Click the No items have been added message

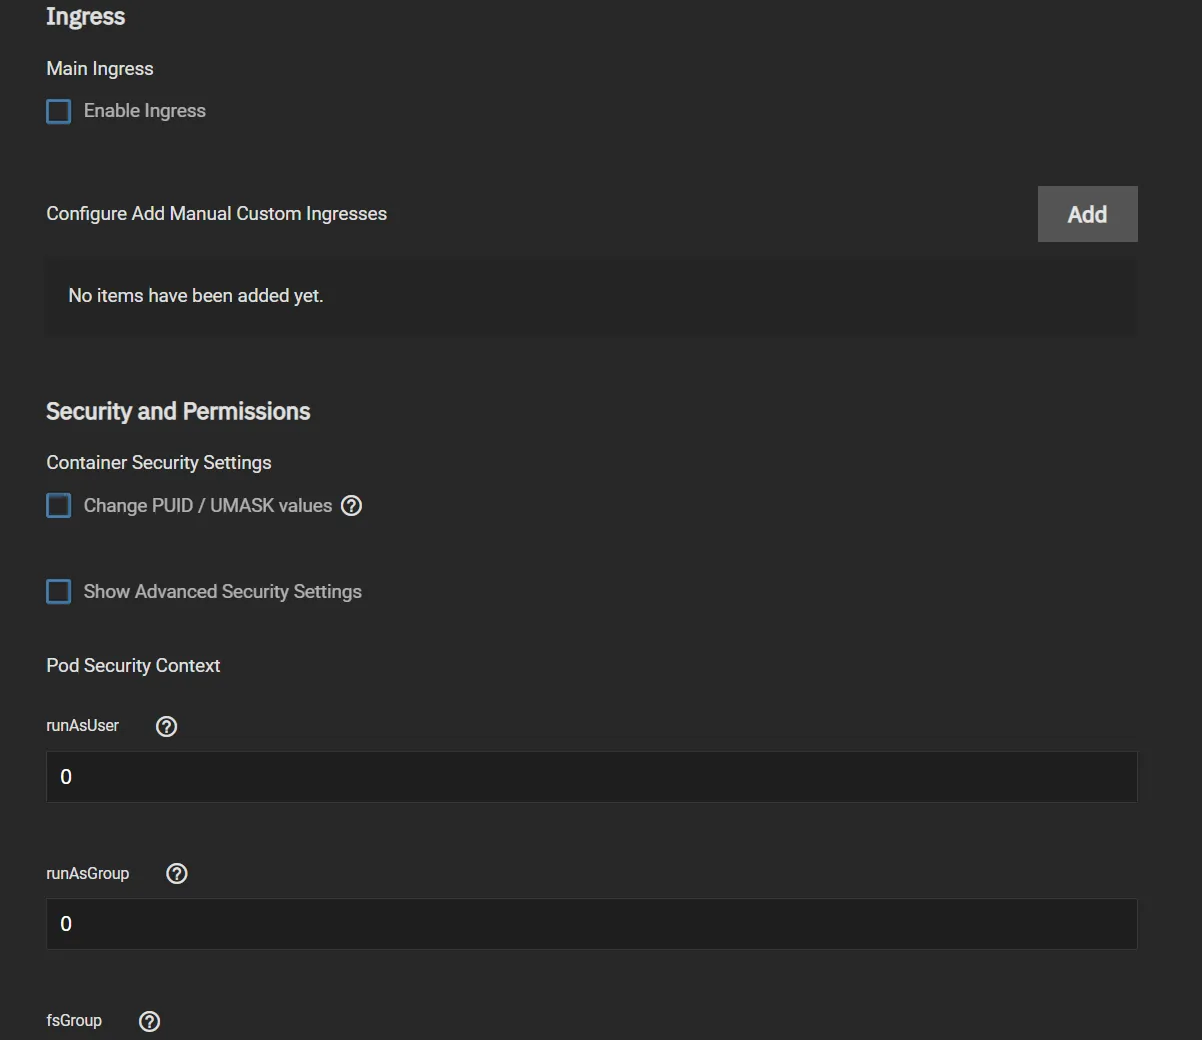point(195,295)
